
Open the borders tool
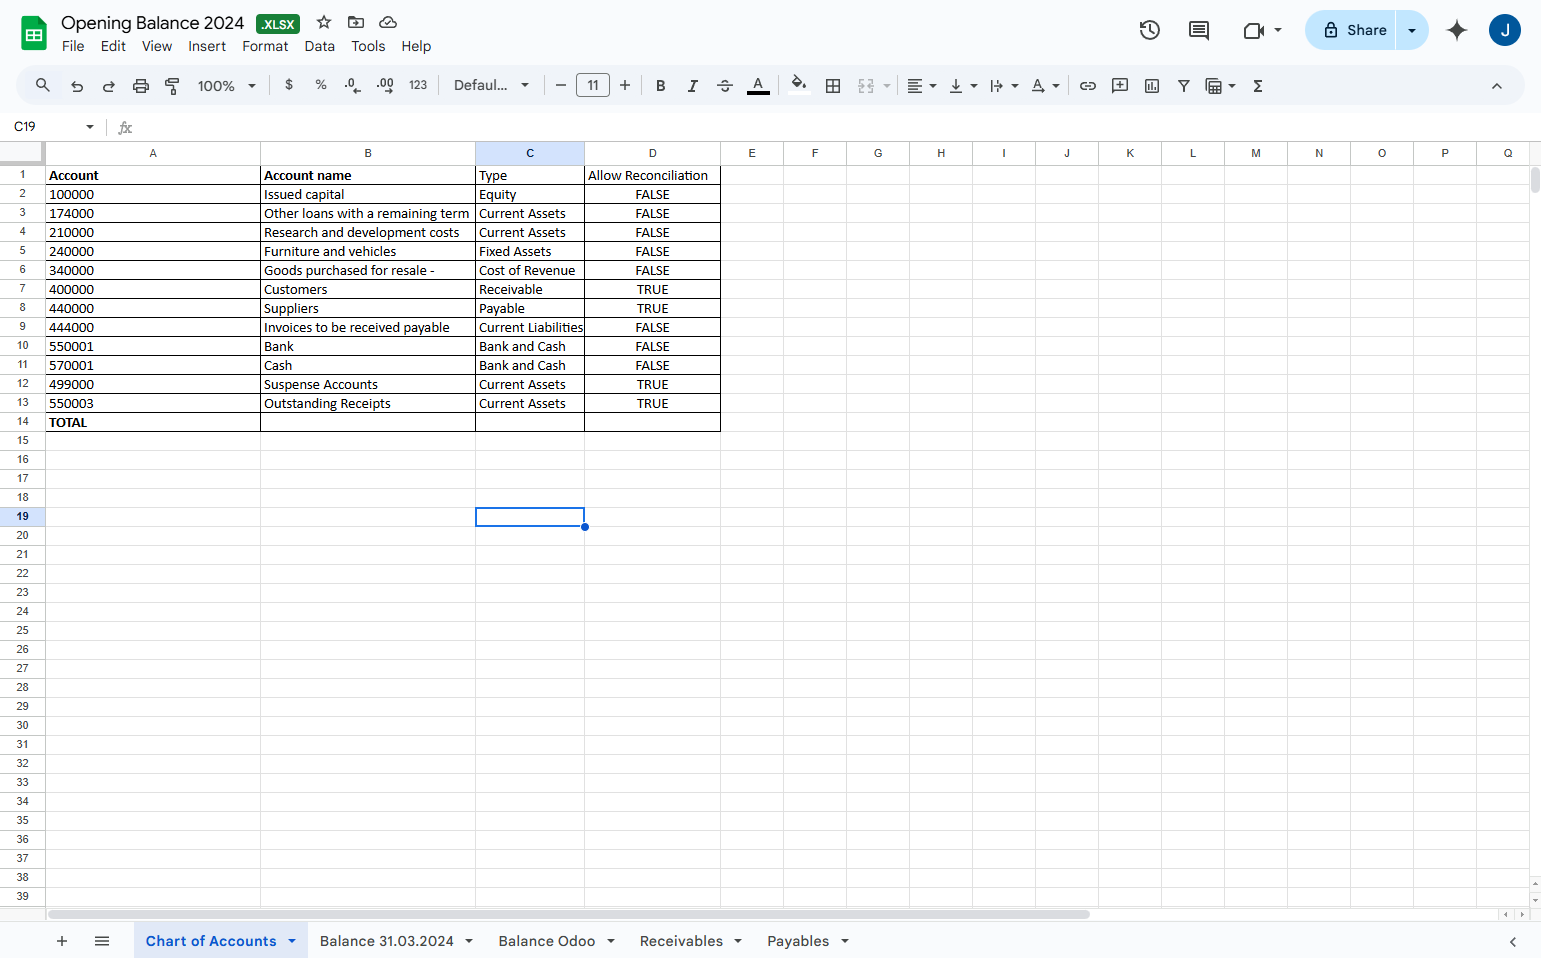click(833, 86)
